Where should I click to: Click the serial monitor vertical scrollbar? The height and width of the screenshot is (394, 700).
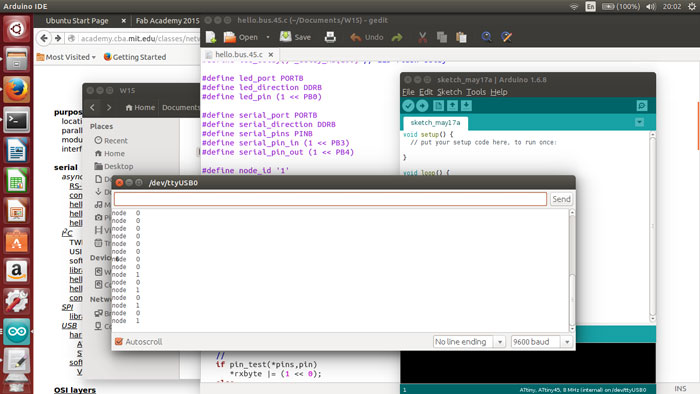coord(572,270)
